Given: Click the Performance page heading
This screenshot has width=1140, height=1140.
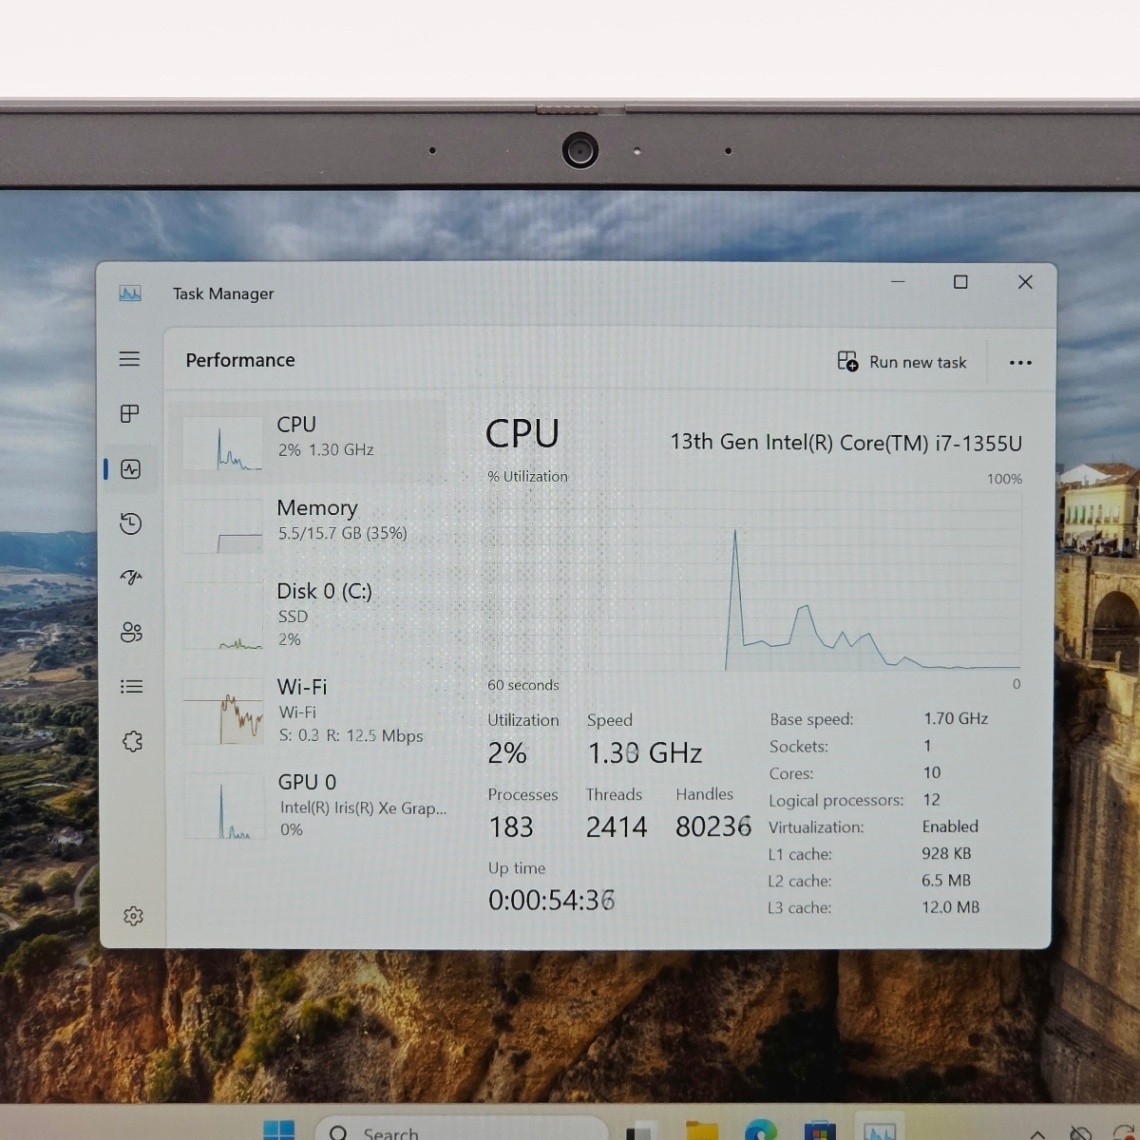Looking at the screenshot, I should coord(241,361).
